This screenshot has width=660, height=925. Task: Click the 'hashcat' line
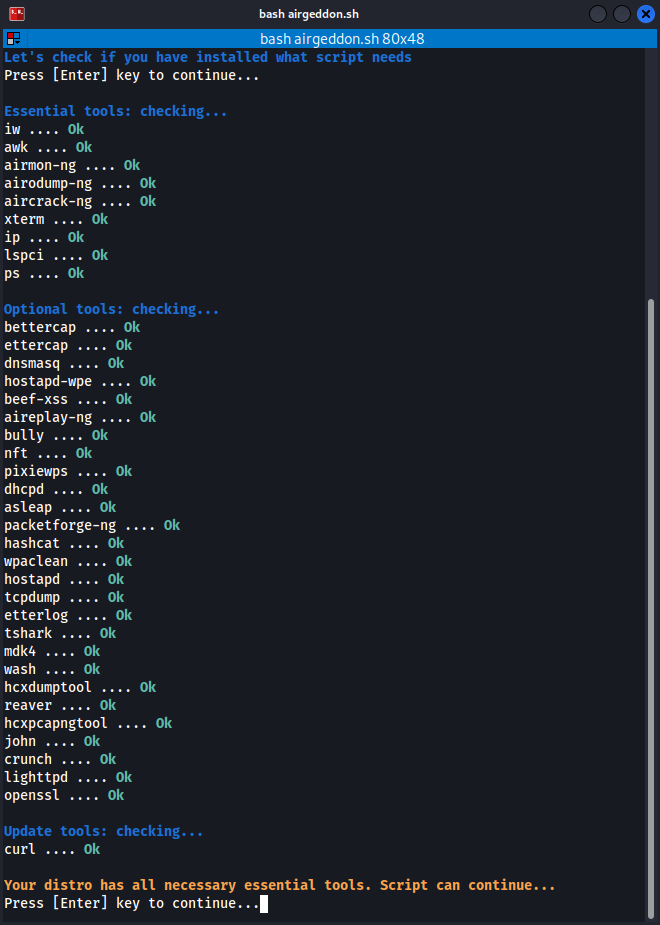tap(64, 543)
